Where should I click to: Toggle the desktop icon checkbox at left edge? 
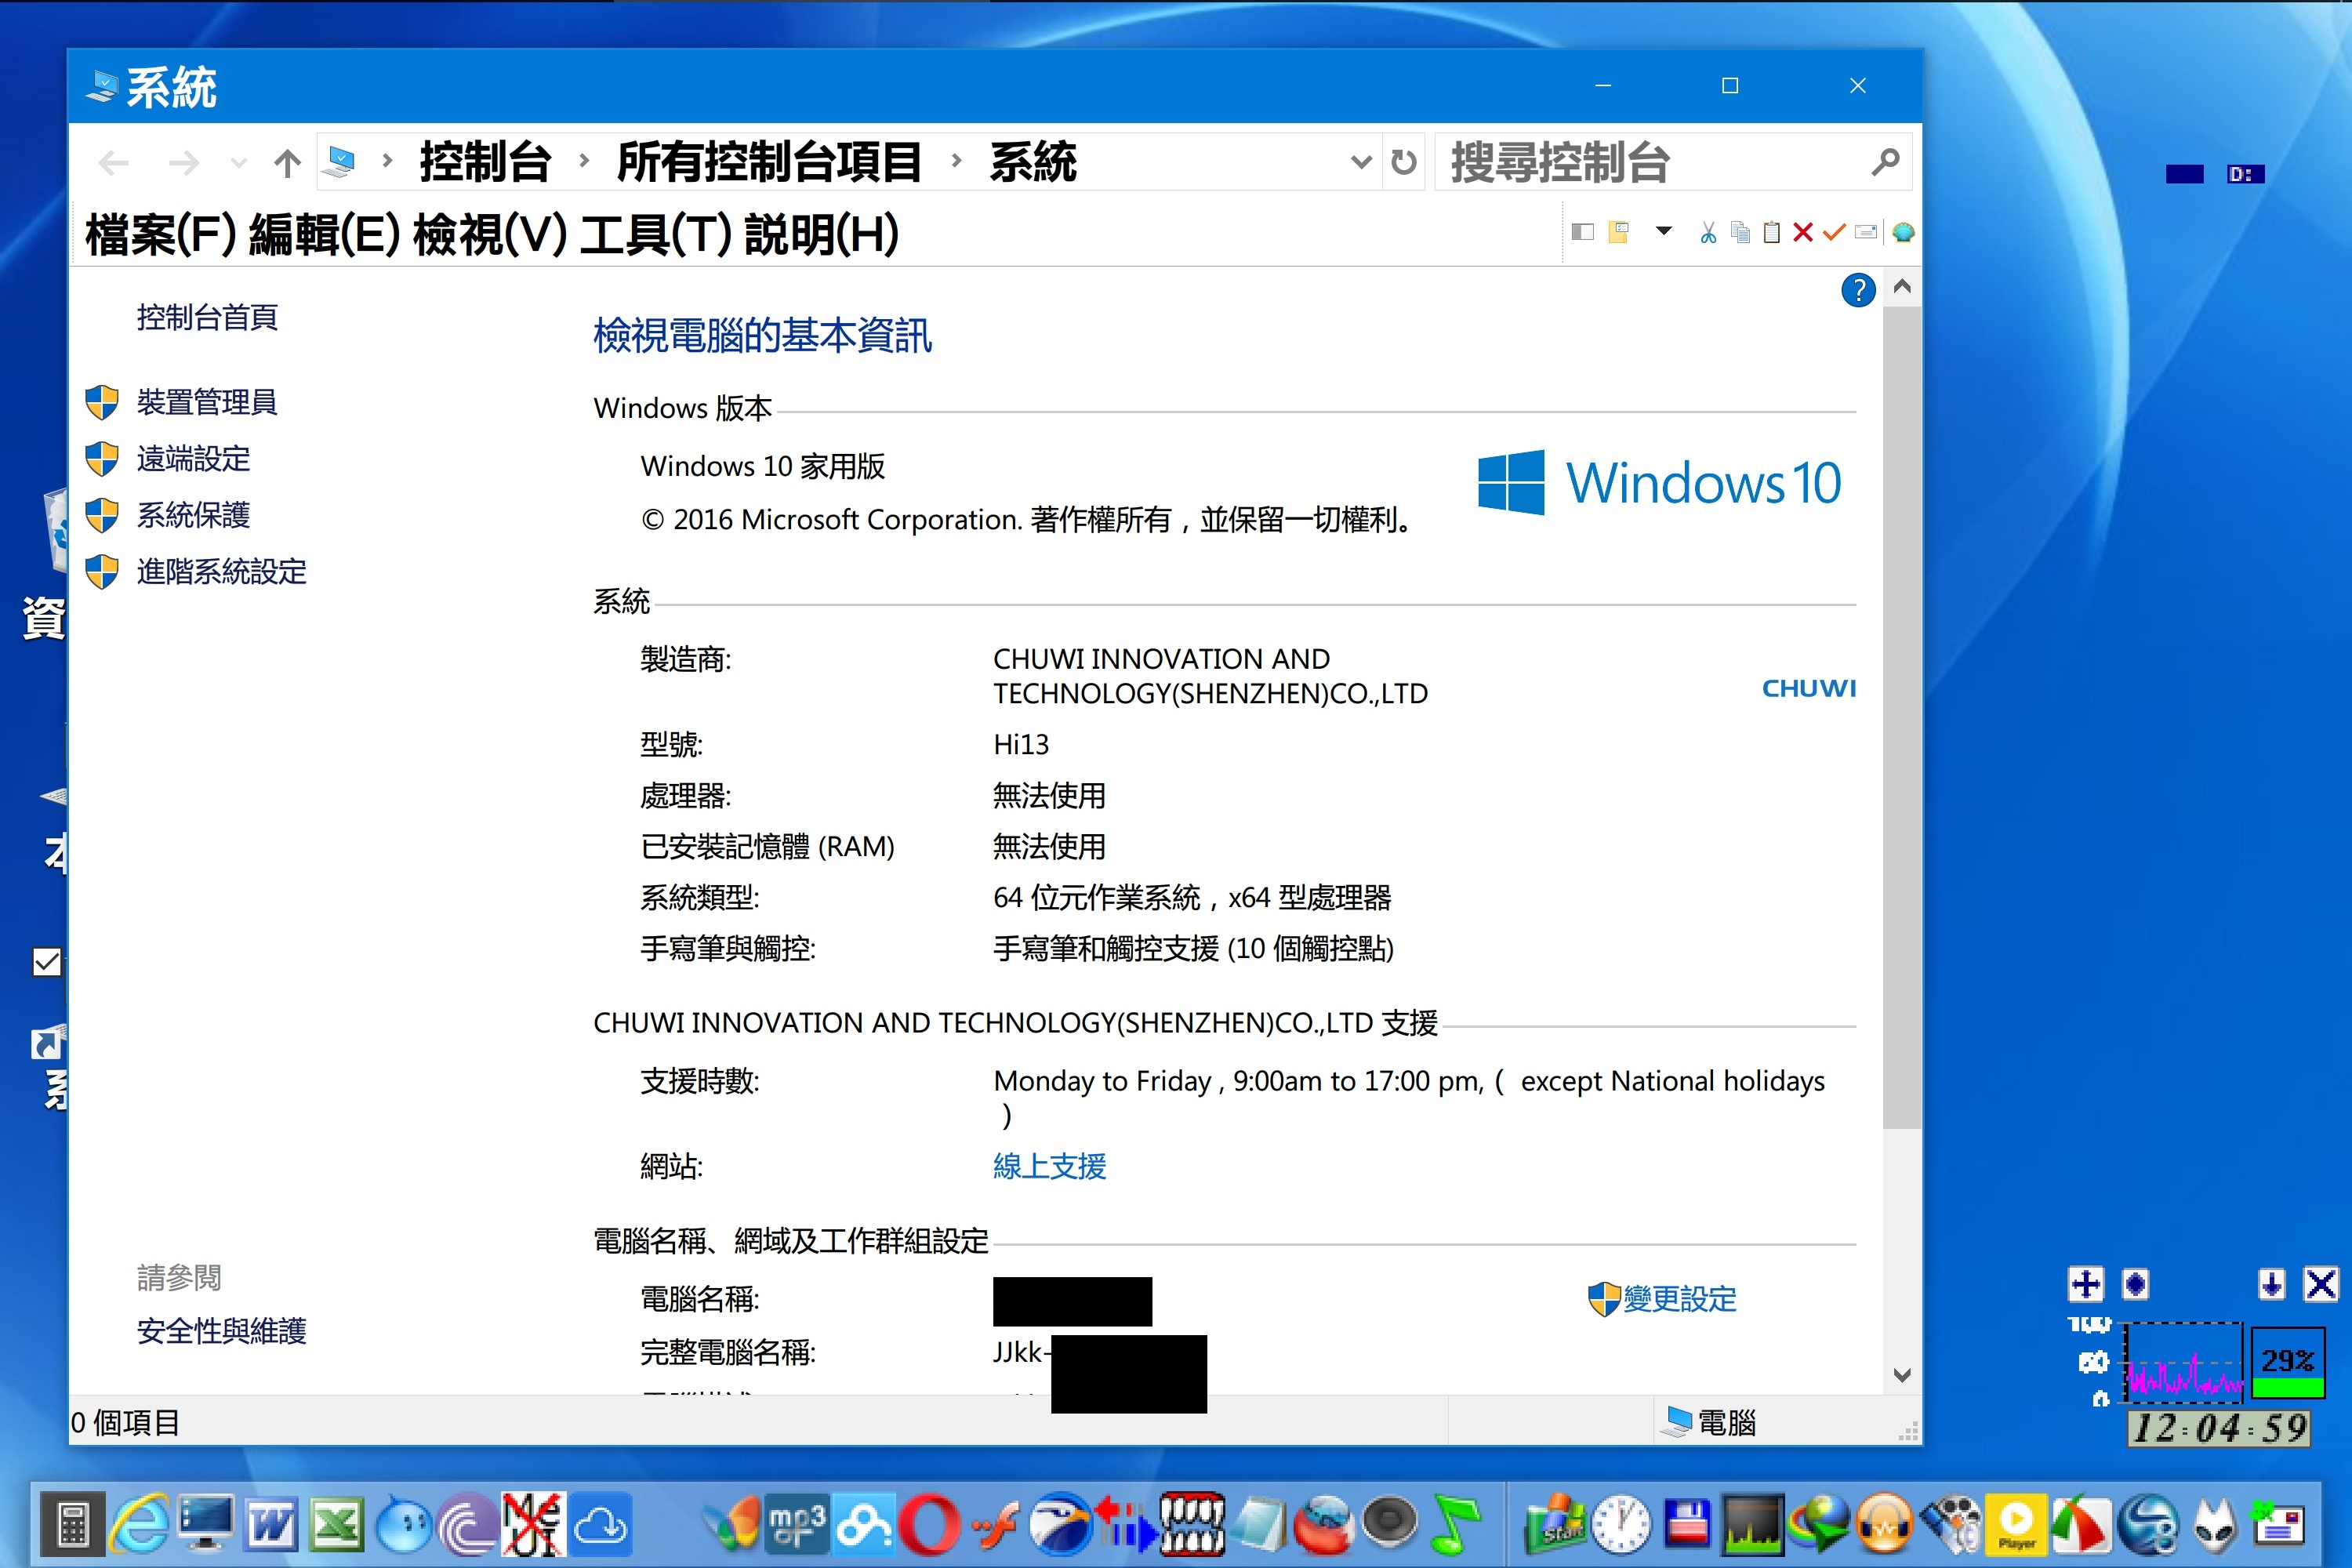point(47,962)
